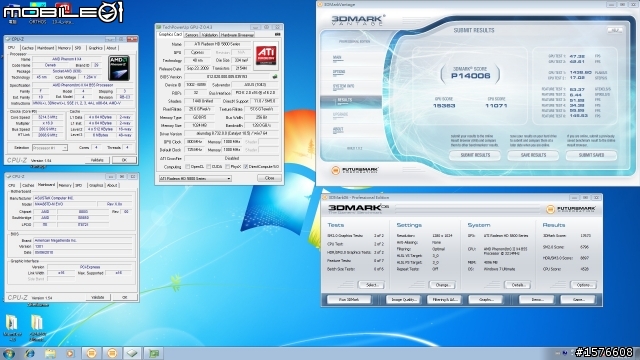Click the Futuremark logo in 3DMark Vantage
The height and width of the screenshot is (360, 640).
point(355,170)
